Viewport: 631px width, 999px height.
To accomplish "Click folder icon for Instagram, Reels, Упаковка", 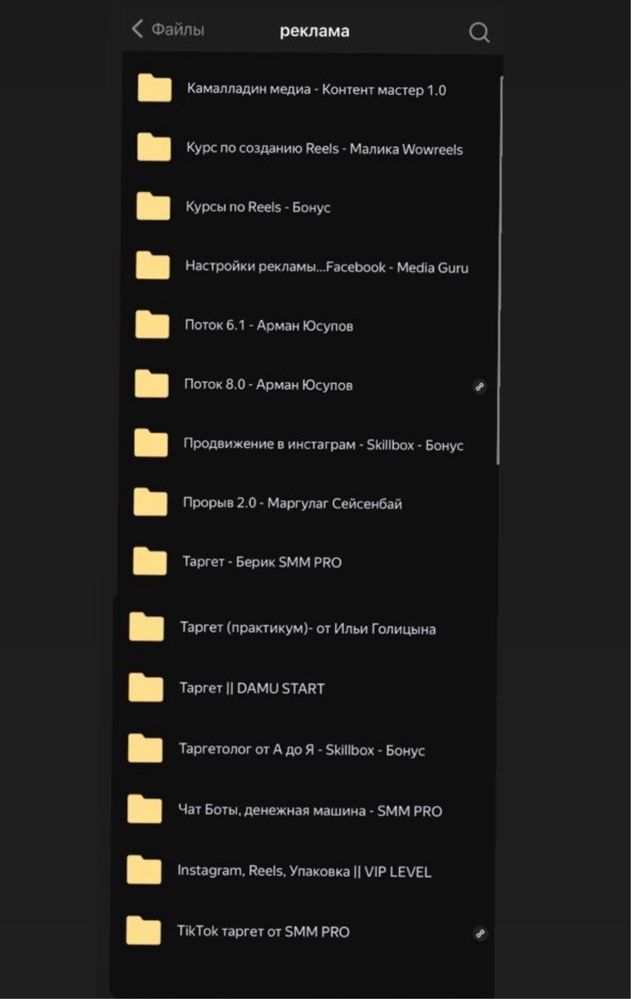I will coord(144,870).
